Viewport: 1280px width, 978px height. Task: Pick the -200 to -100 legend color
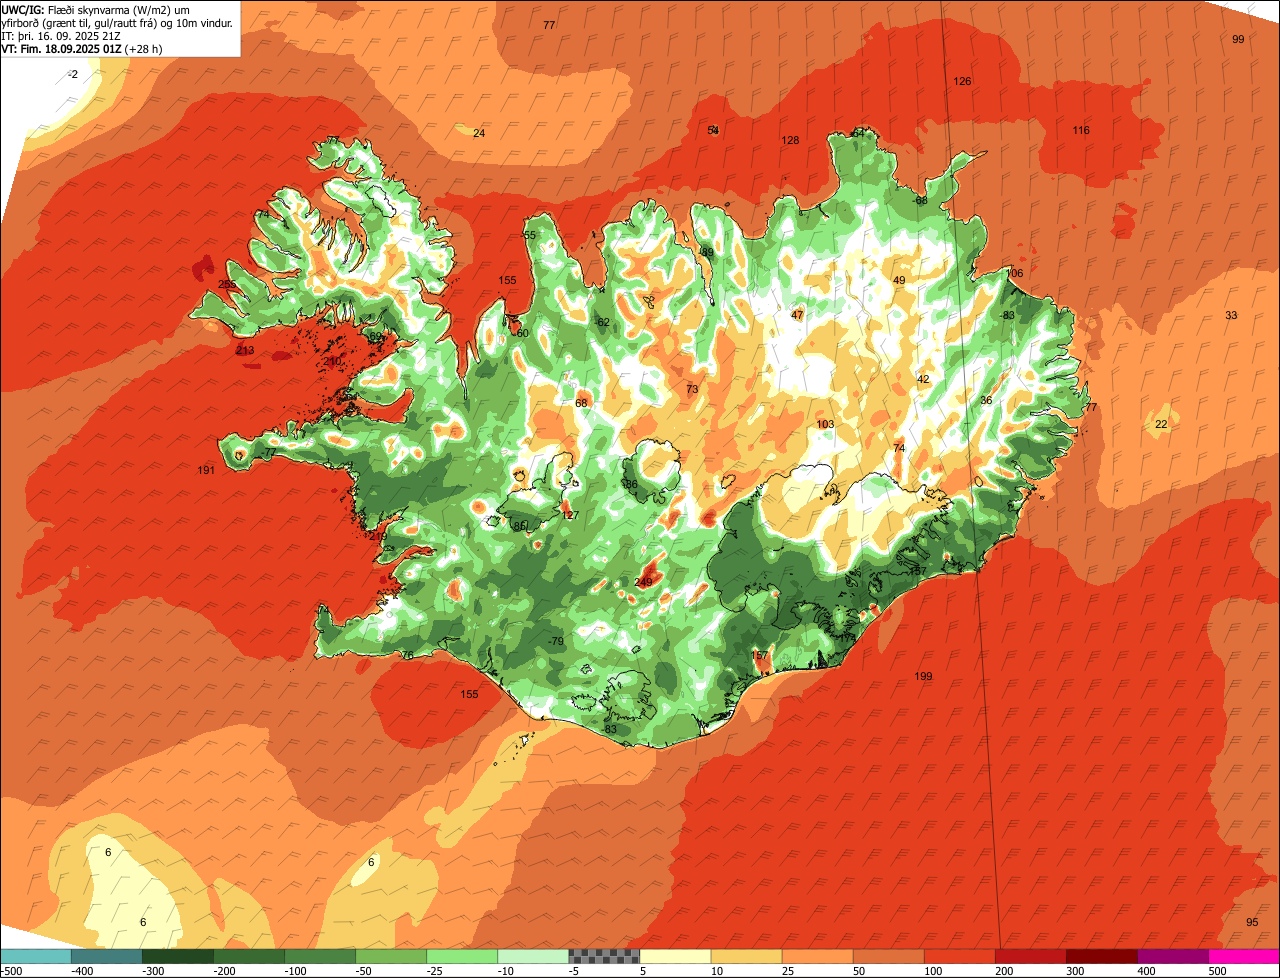coord(249,956)
